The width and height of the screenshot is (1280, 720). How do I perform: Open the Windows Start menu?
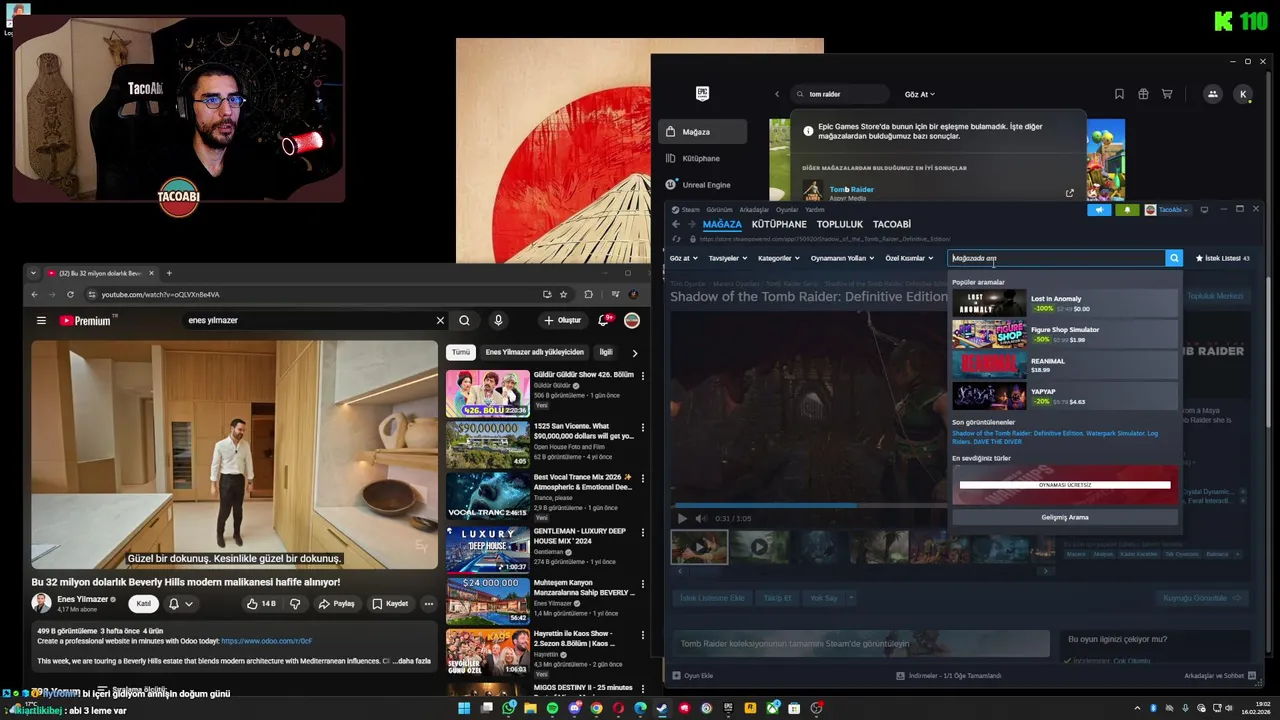coord(464,708)
